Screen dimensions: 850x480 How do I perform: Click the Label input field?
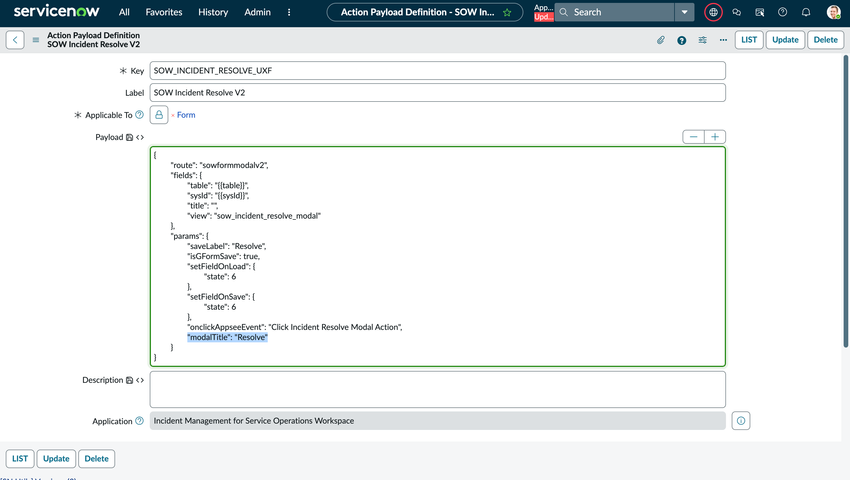pyautogui.click(x=437, y=93)
